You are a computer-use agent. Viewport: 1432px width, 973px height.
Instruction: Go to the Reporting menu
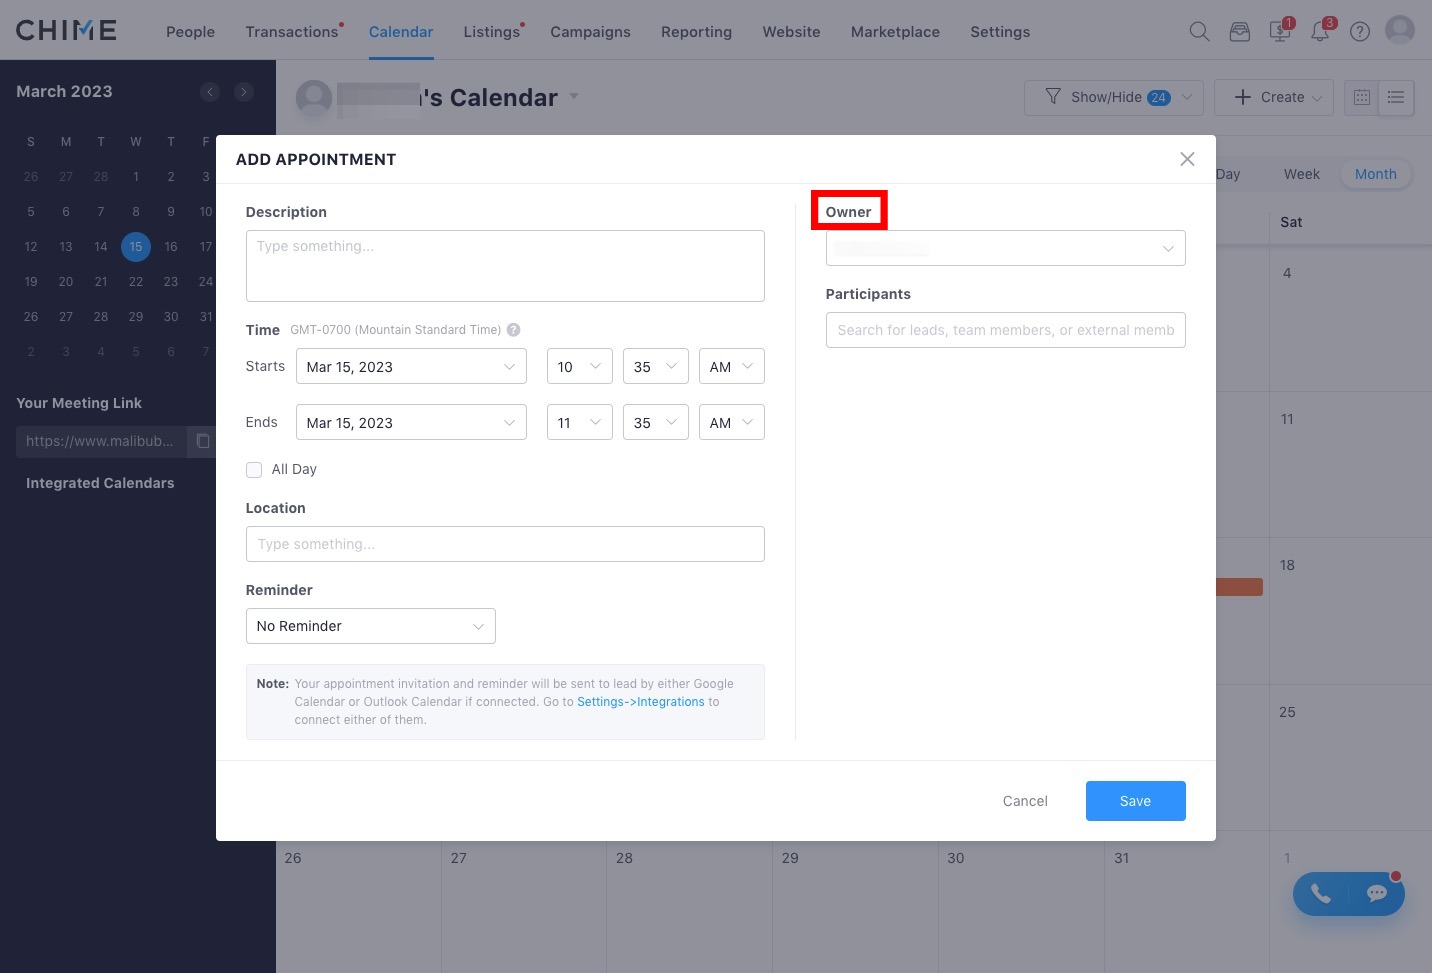696,32
